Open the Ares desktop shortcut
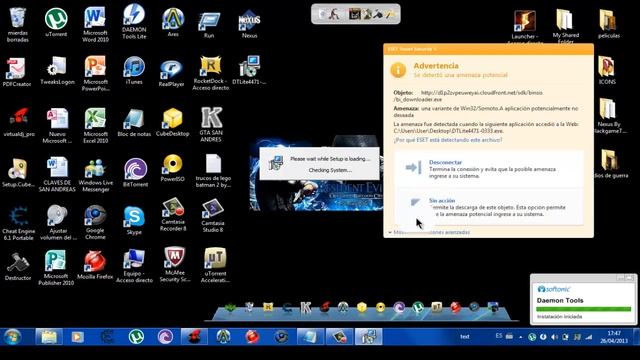This screenshot has height=360, width=640. coord(173,20)
